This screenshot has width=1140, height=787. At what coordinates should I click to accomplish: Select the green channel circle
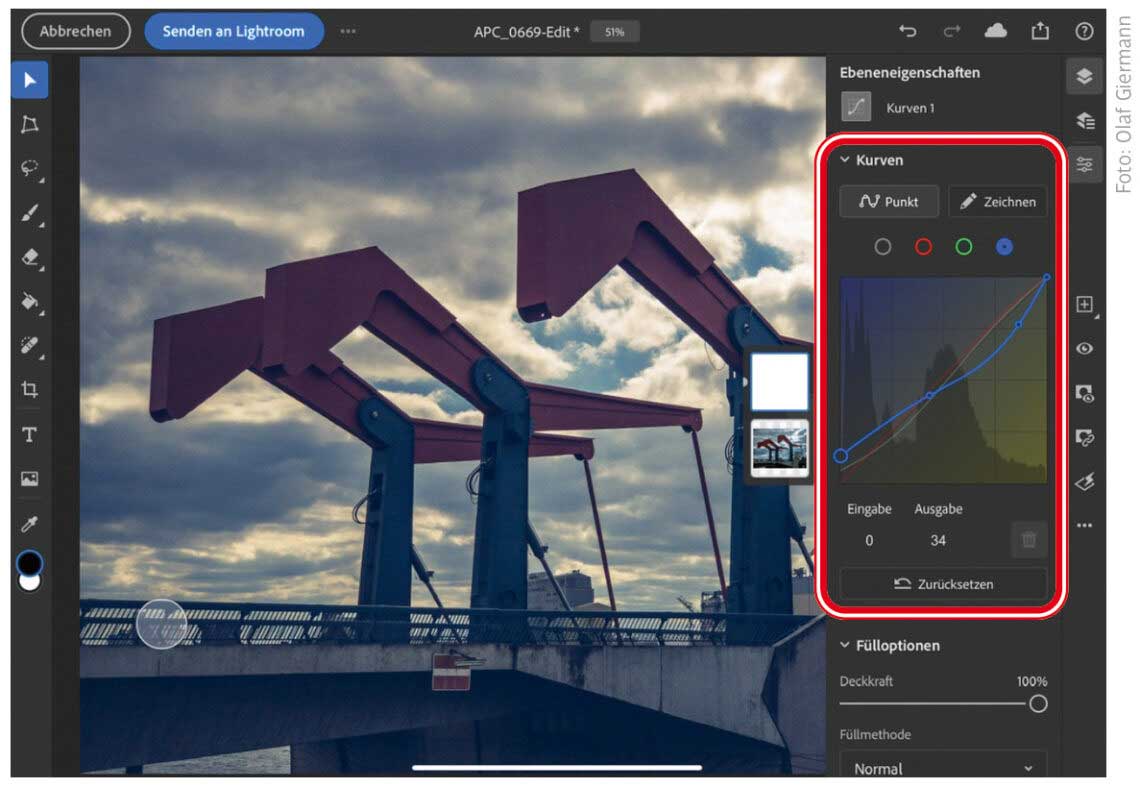point(963,246)
